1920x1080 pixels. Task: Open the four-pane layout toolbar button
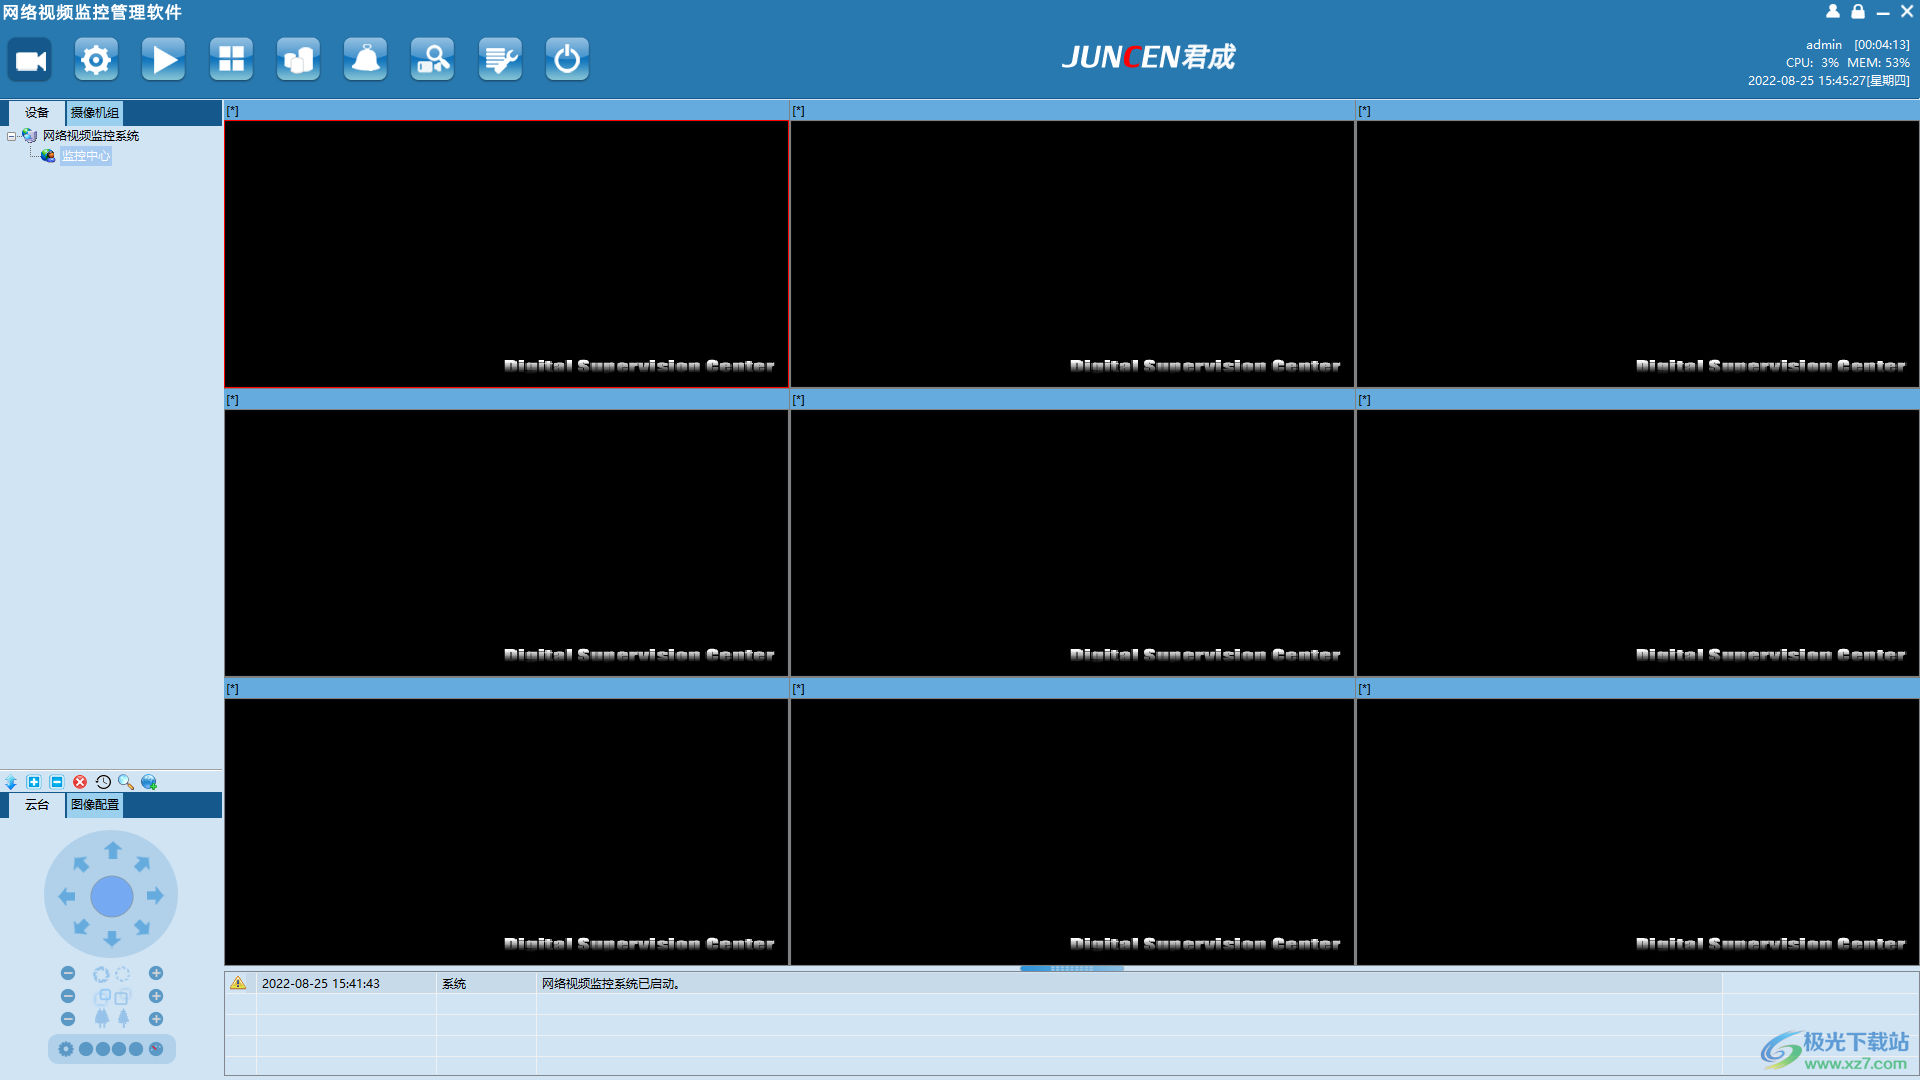tap(231, 60)
